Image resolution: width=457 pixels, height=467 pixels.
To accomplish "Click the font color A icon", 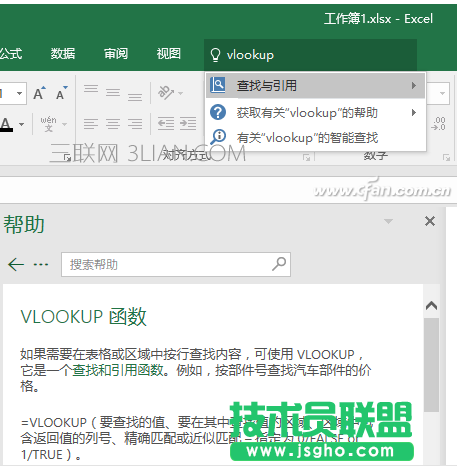I will click(x=6, y=124).
